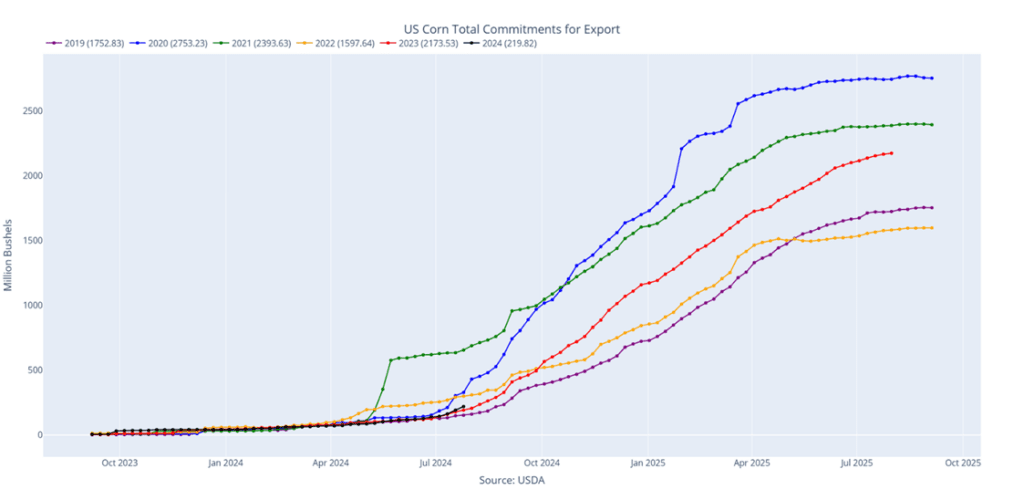Click the Source: USDA axis label
The image size is (1024, 500).
(x=512, y=480)
